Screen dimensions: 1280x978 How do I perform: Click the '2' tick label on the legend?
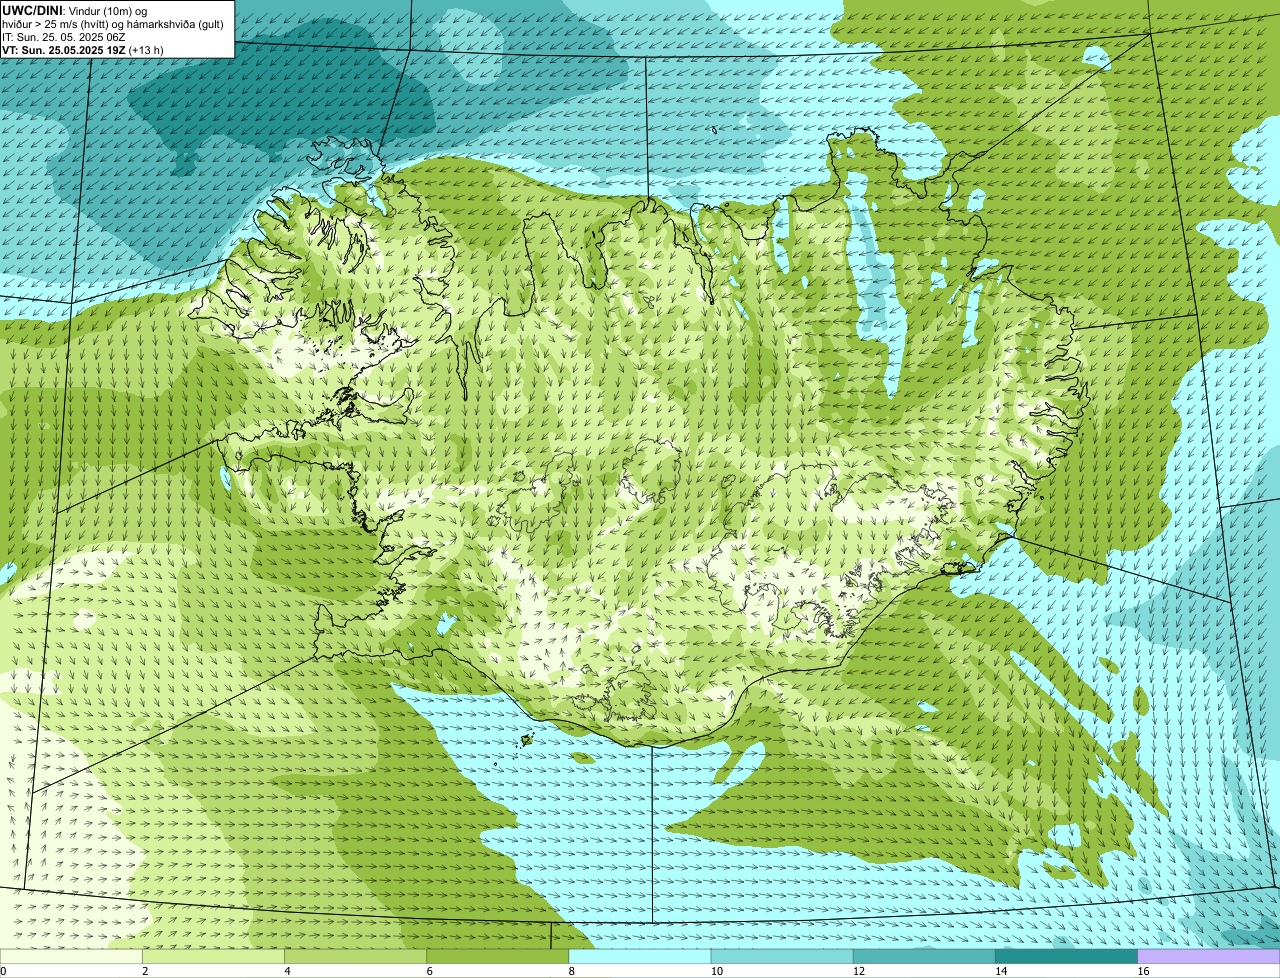(x=145, y=971)
